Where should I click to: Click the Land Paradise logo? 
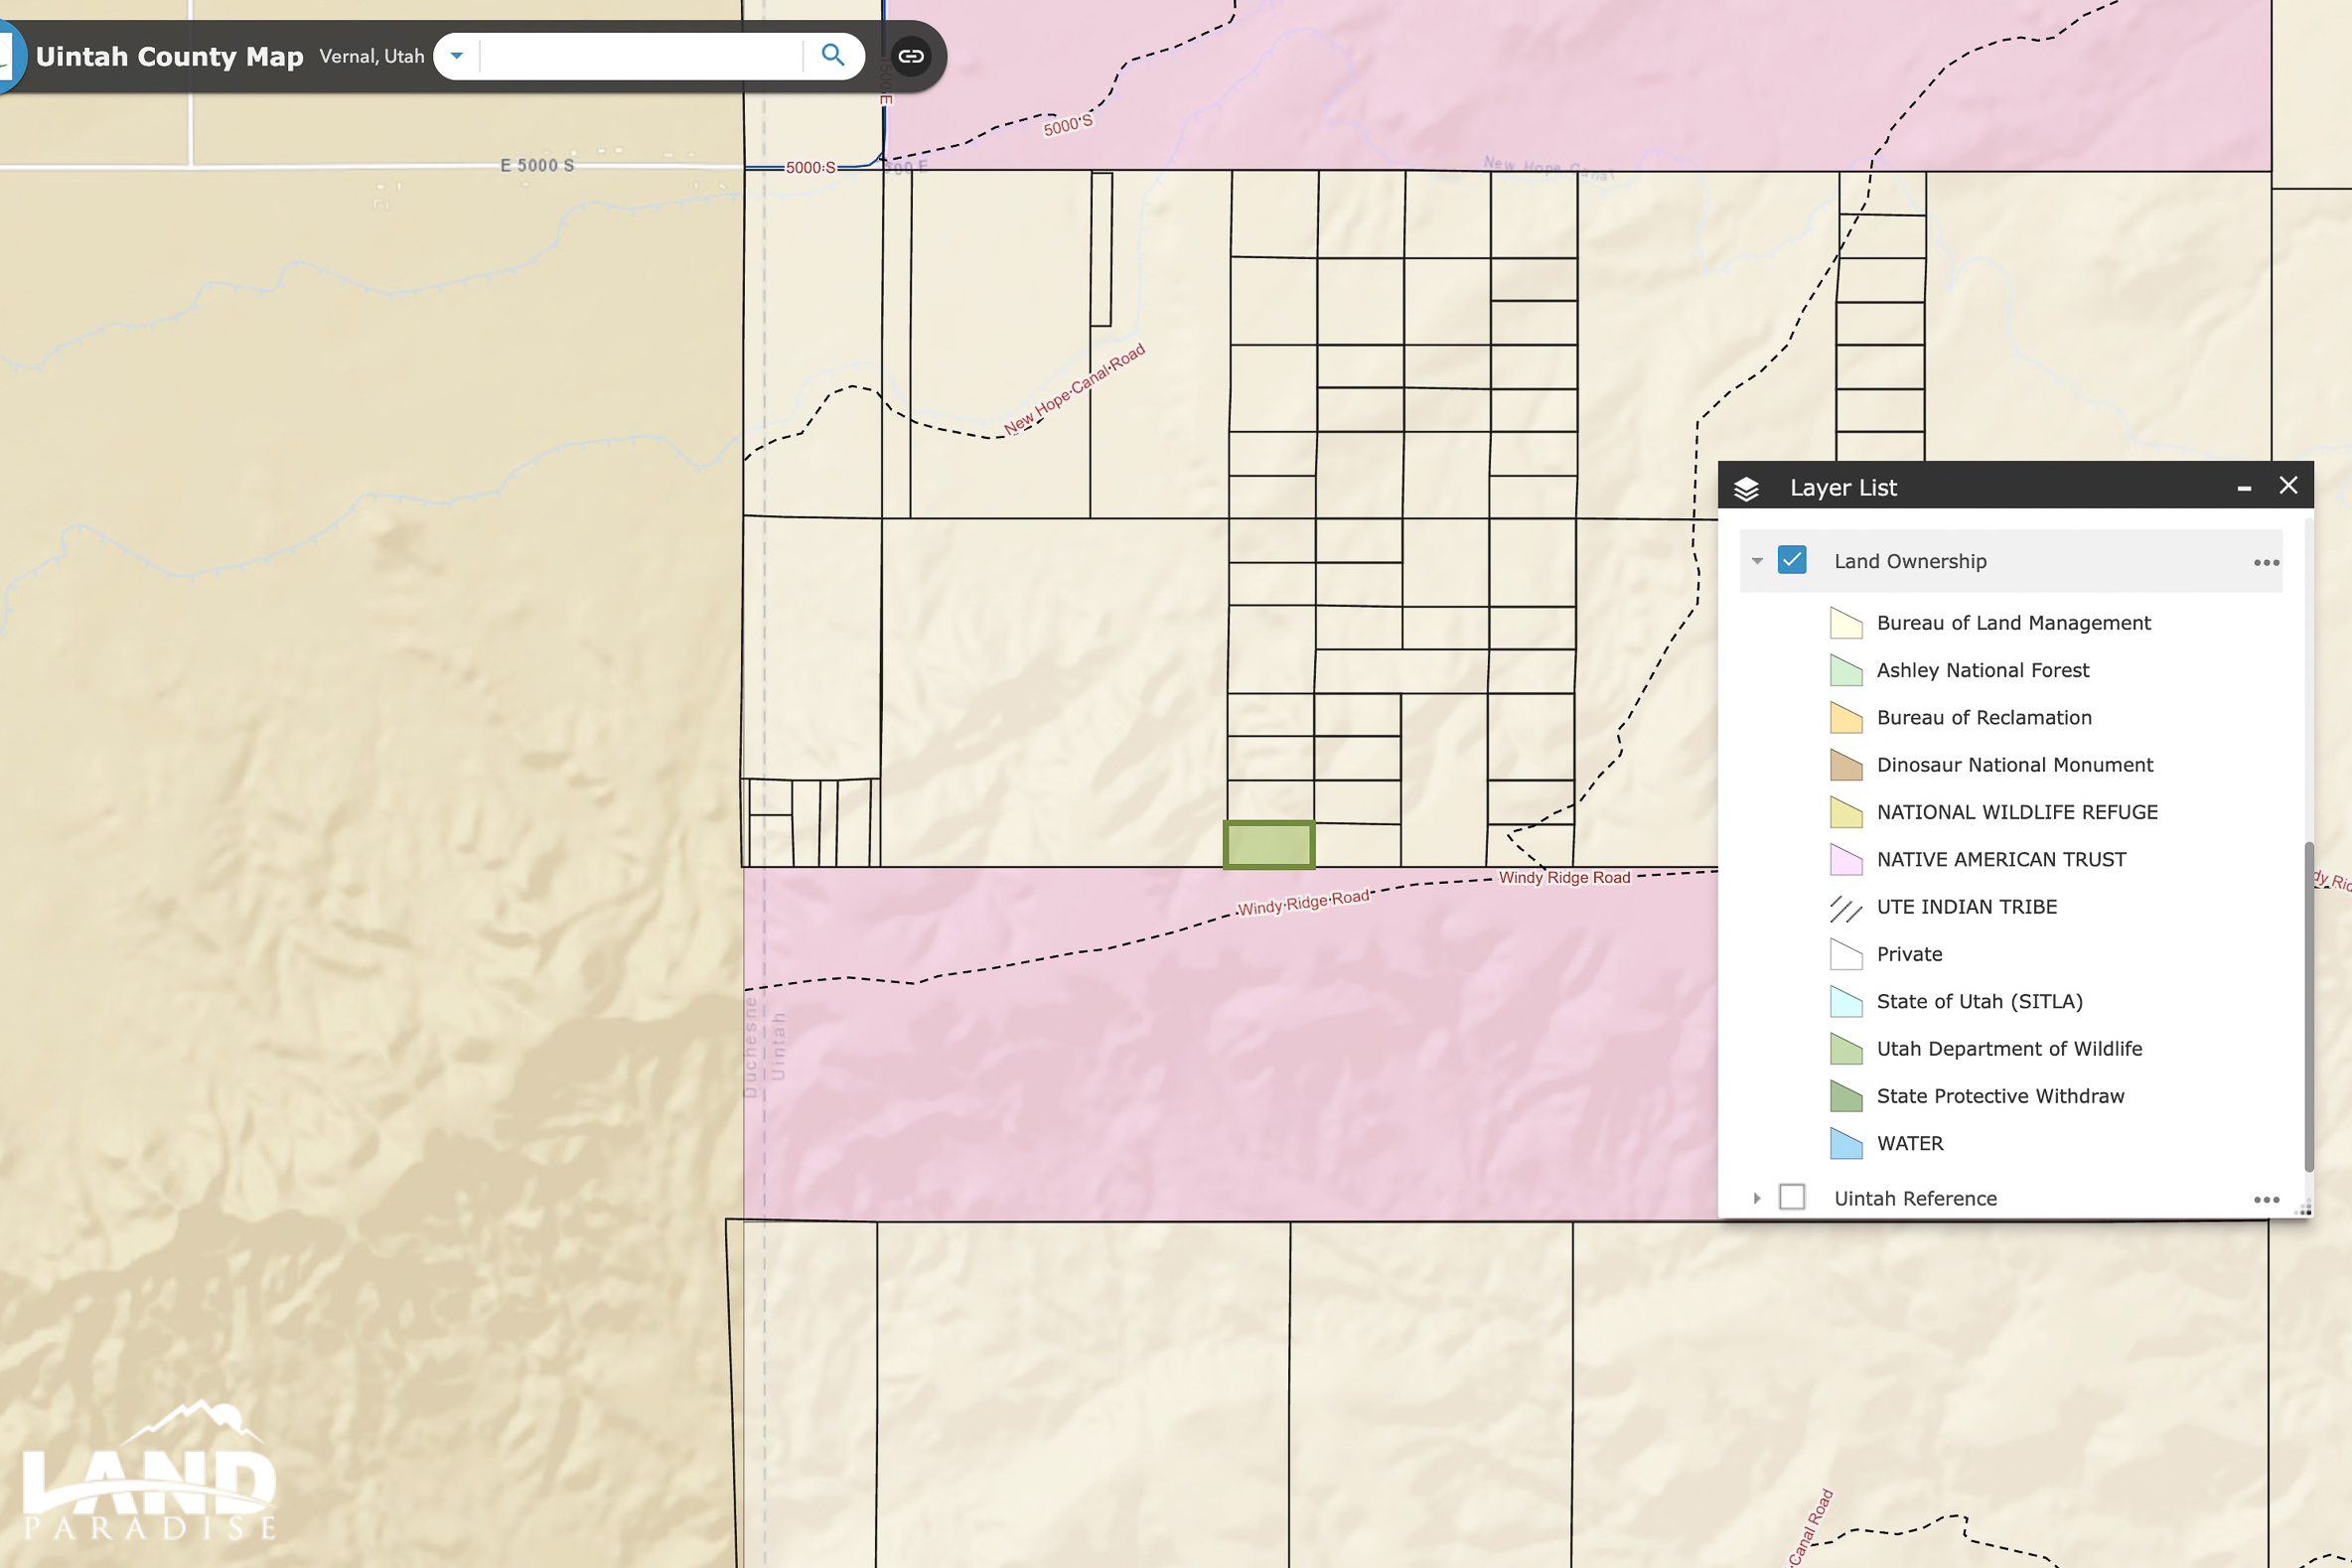[x=150, y=1469]
